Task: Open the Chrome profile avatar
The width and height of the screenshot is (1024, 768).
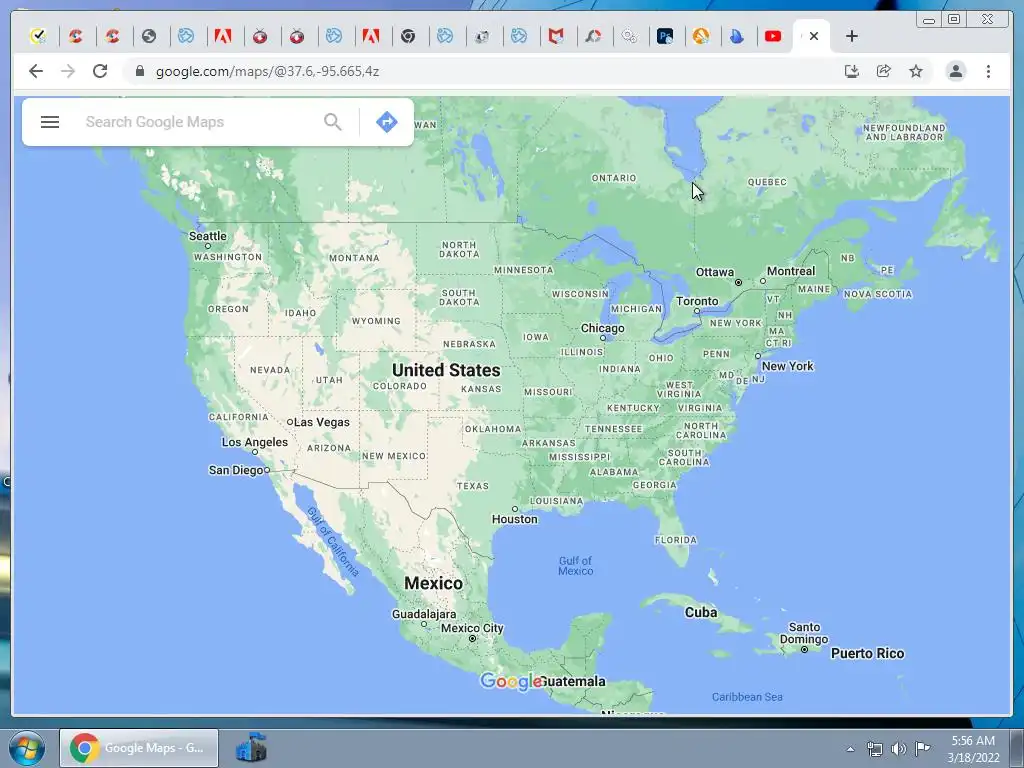Action: (x=955, y=71)
